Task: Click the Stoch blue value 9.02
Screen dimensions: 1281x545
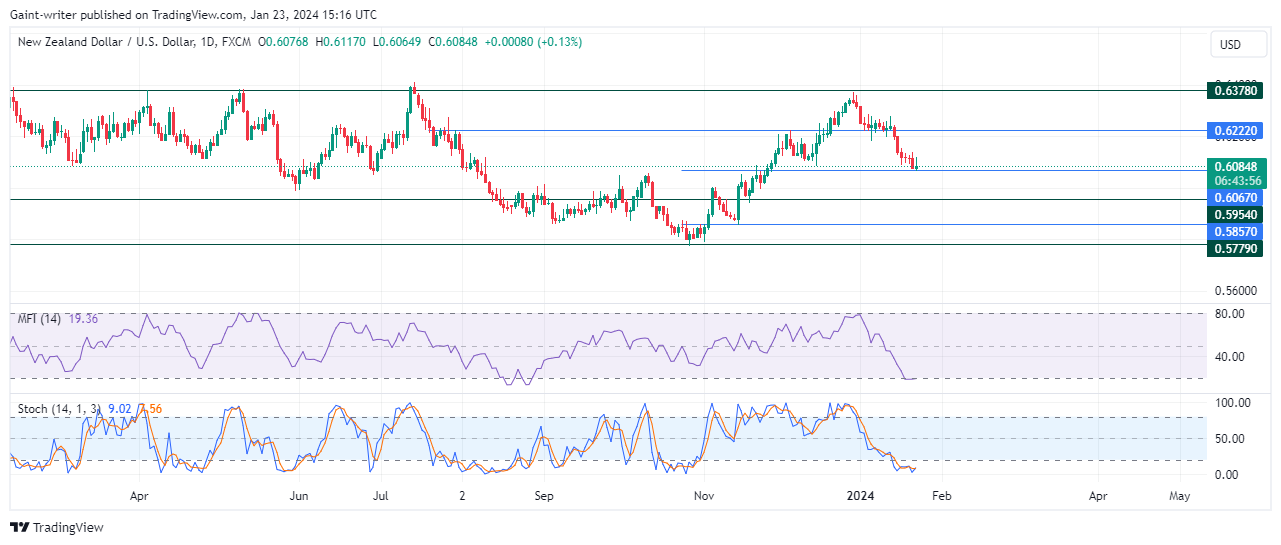Action: 119,408
